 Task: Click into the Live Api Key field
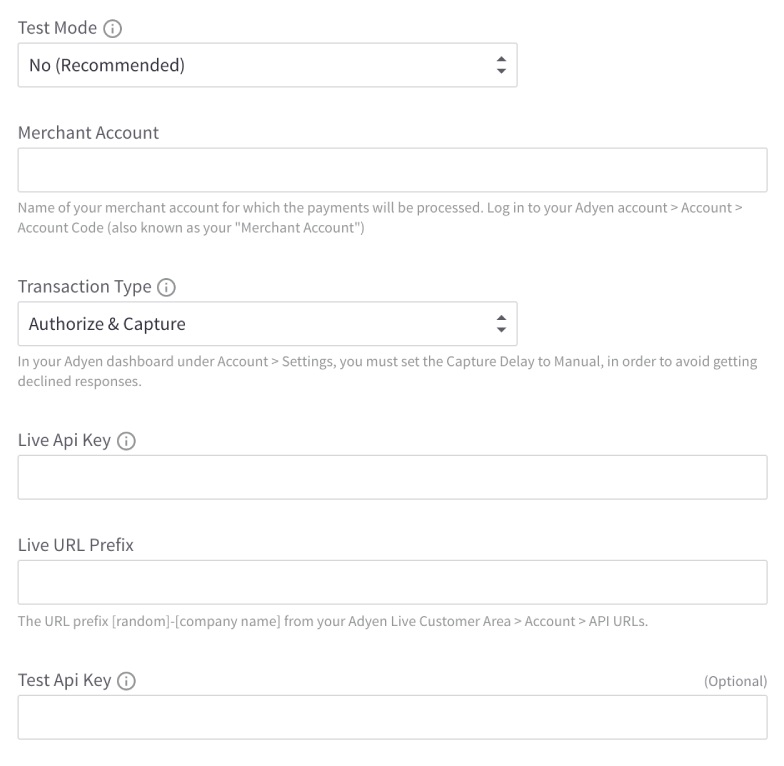click(392, 477)
